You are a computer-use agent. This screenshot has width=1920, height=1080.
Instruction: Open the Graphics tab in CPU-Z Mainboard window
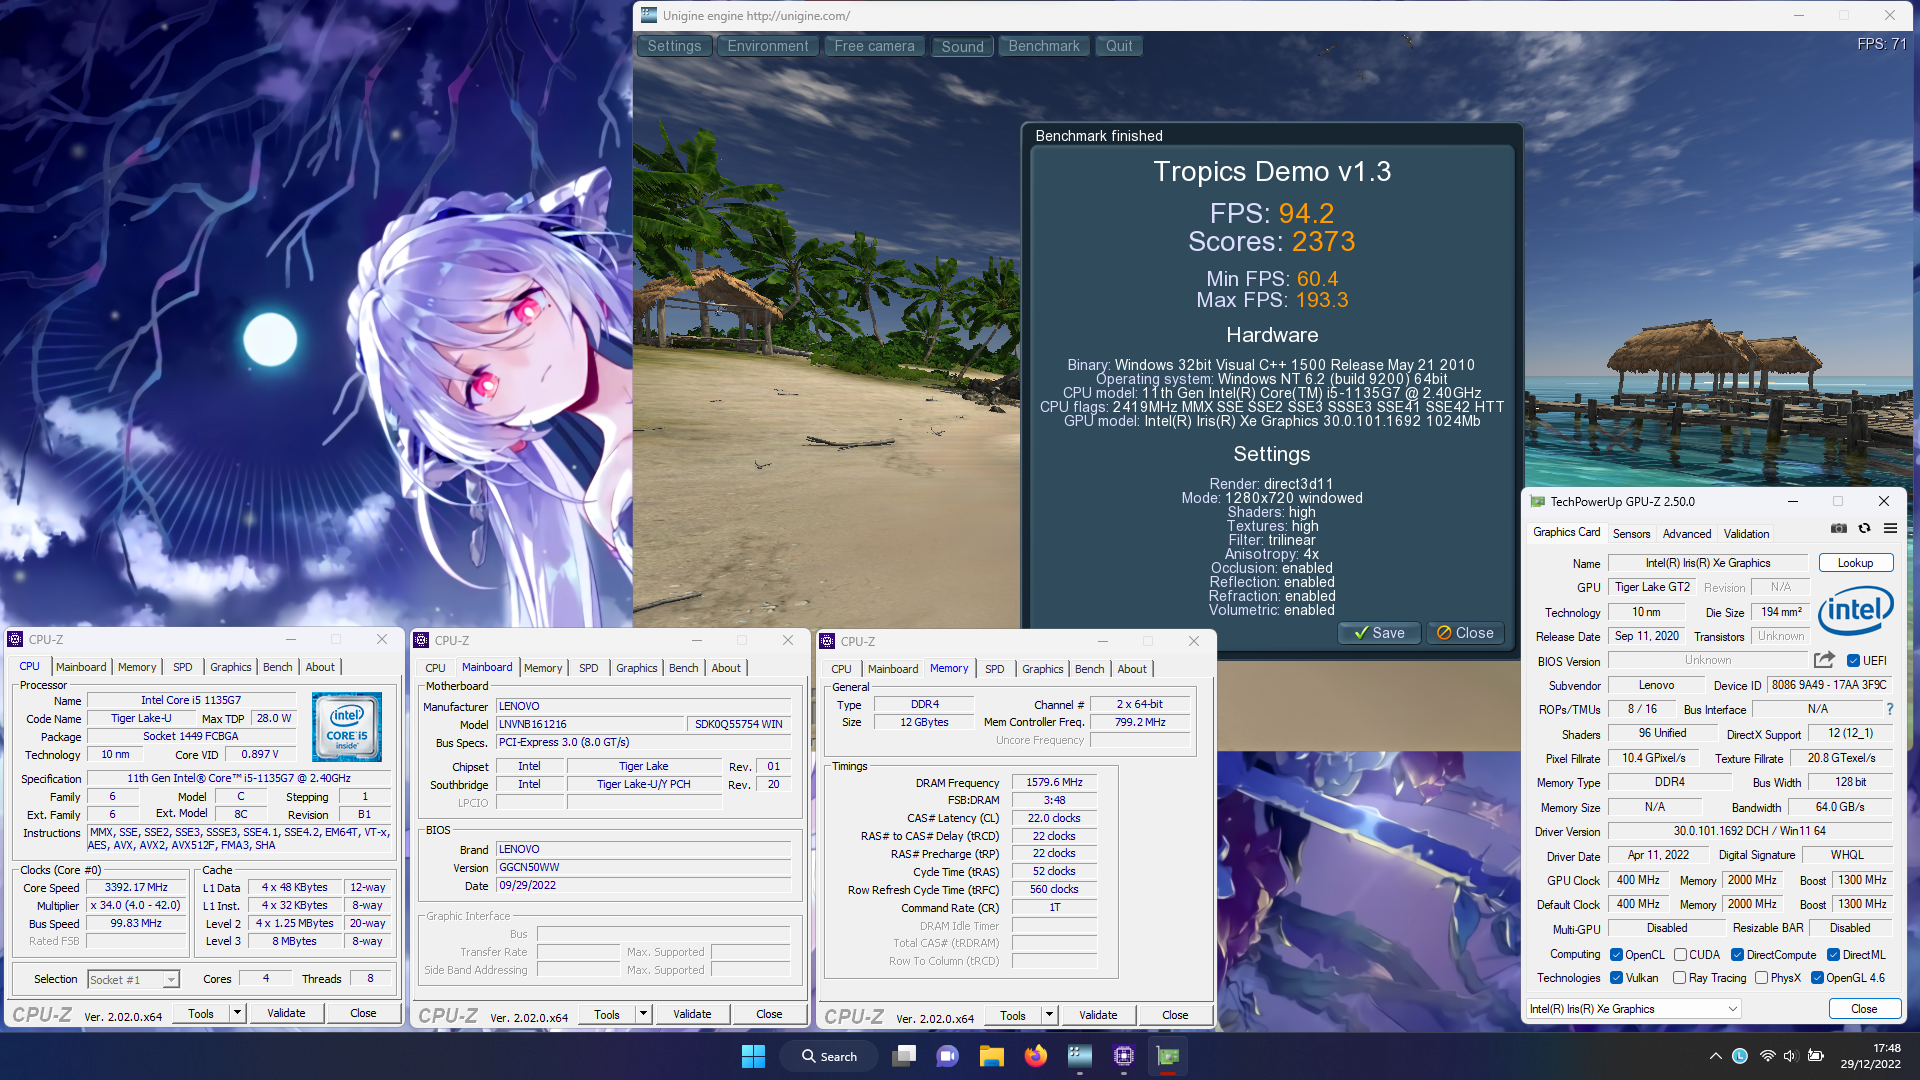pos(636,667)
